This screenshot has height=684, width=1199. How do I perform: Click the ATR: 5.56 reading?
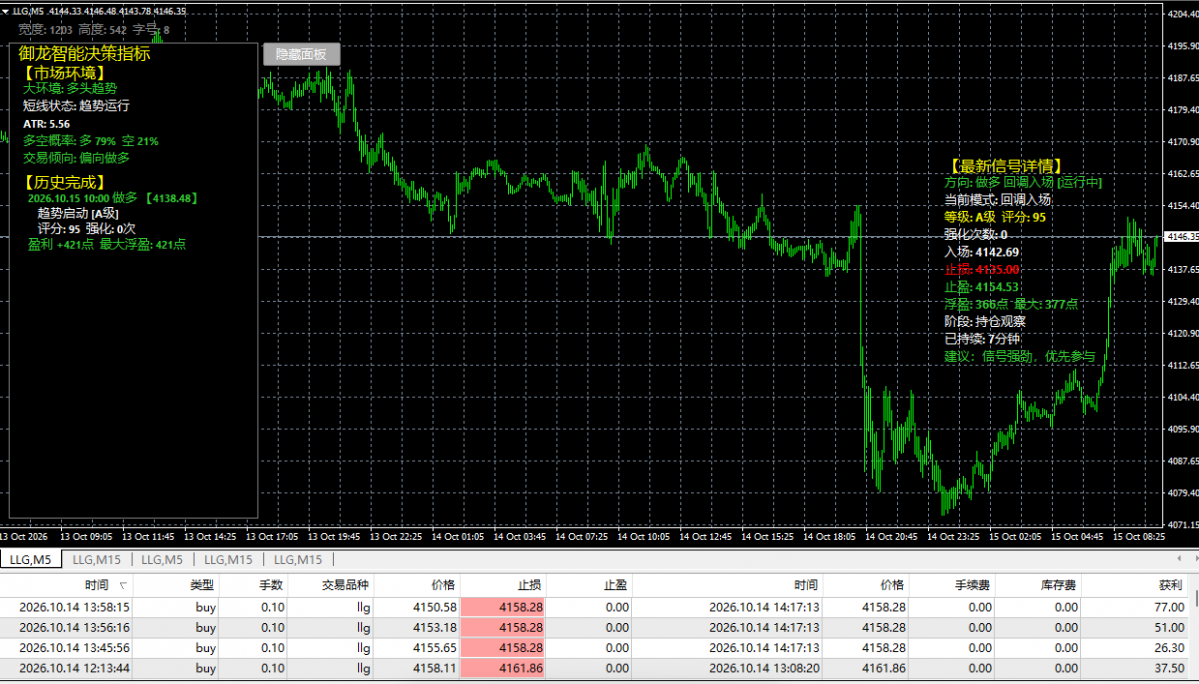[46, 124]
